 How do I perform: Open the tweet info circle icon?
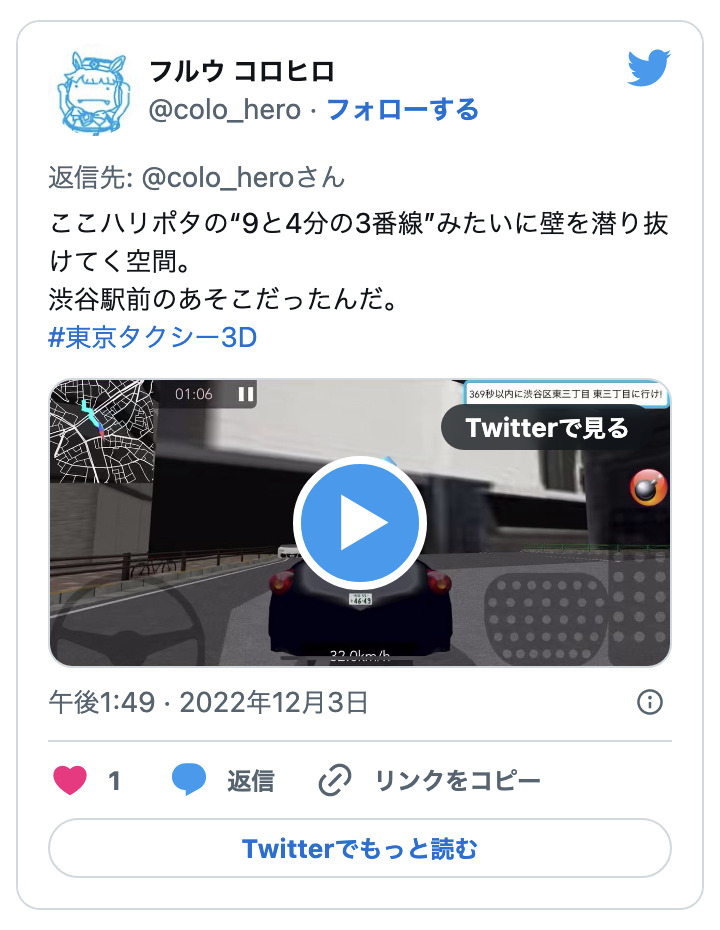pyautogui.click(x=649, y=702)
